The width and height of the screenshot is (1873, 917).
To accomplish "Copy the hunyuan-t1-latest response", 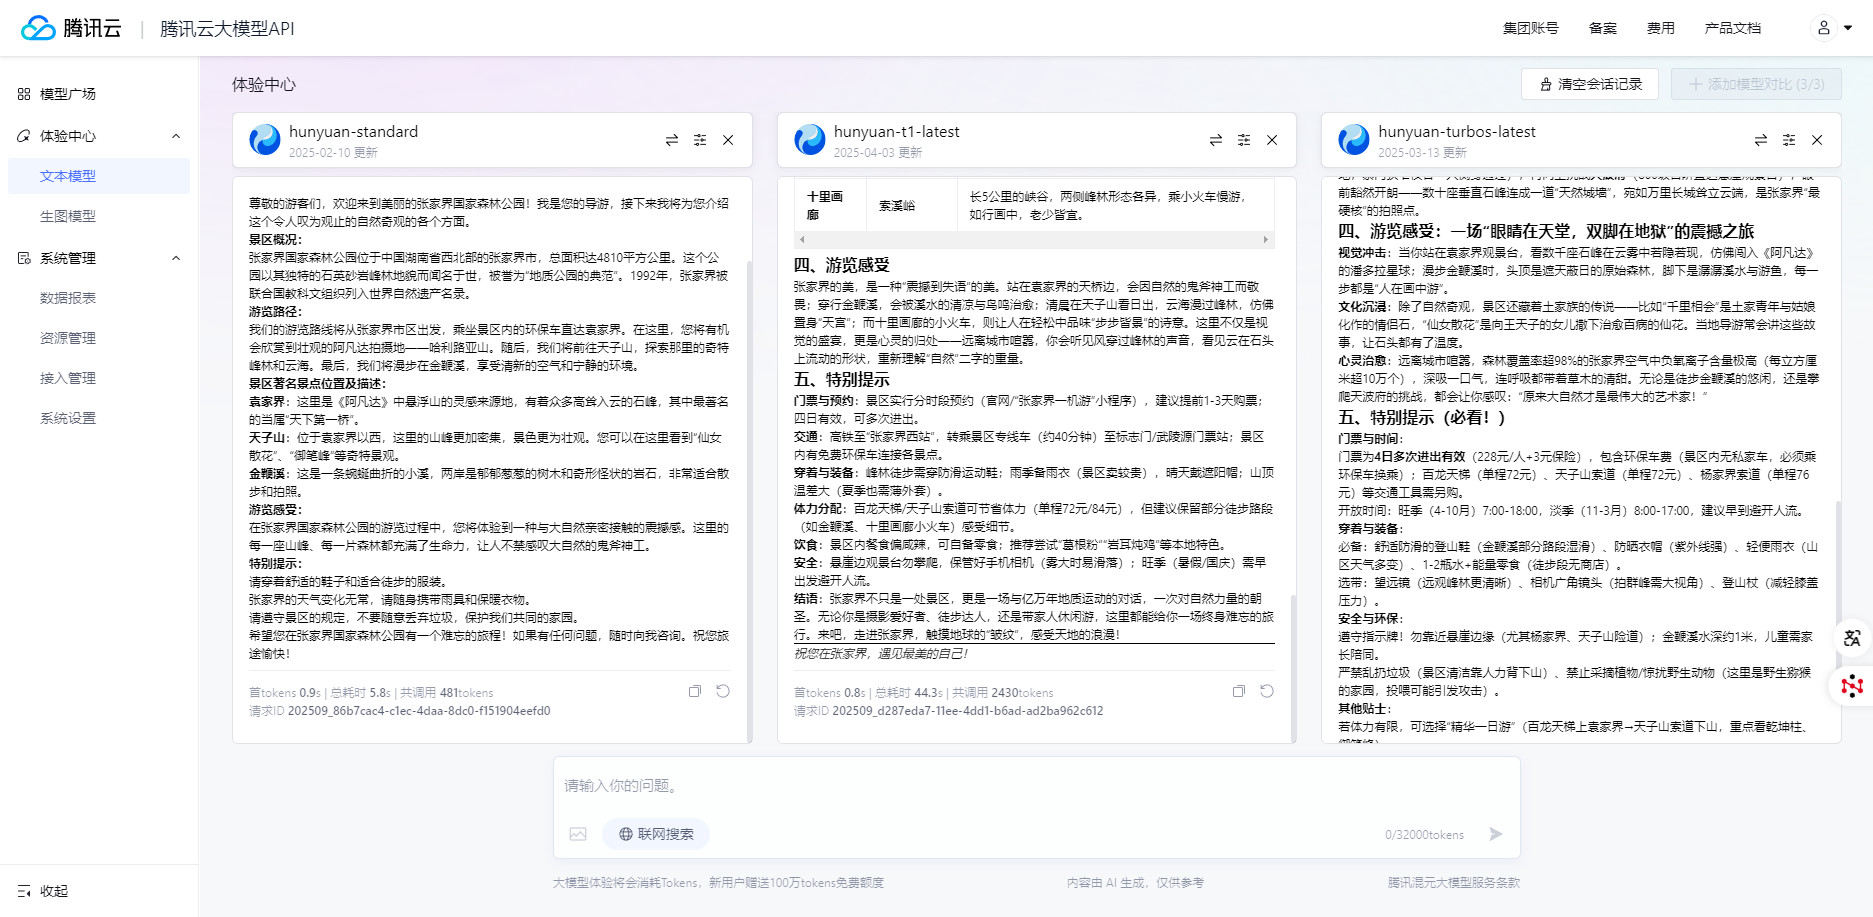I will pyautogui.click(x=1239, y=691).
